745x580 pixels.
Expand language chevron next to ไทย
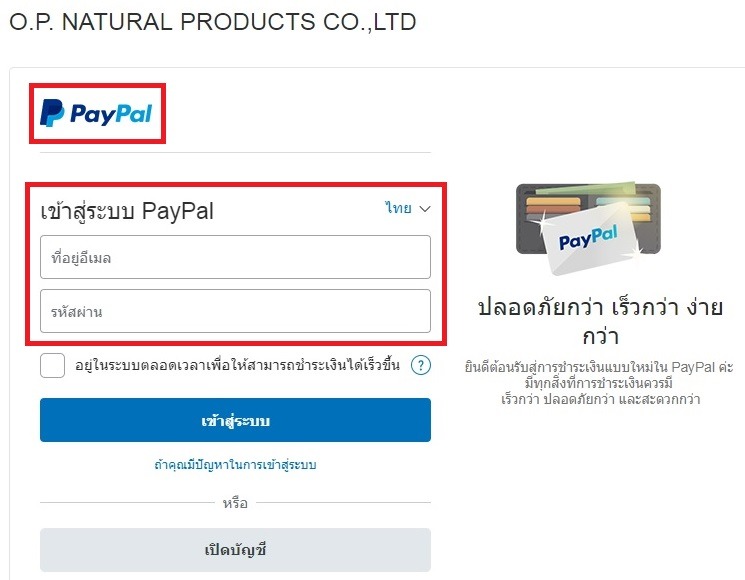click(425, 209)
